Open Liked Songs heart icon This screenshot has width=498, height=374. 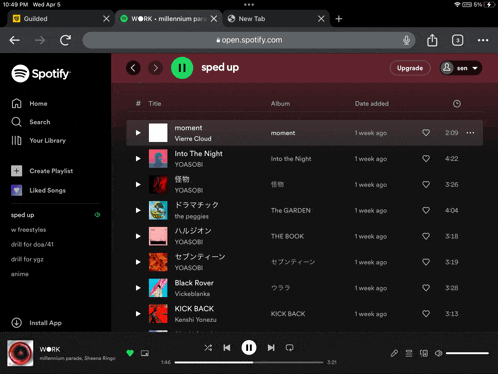pyautogui.click(x=17, y=190)
